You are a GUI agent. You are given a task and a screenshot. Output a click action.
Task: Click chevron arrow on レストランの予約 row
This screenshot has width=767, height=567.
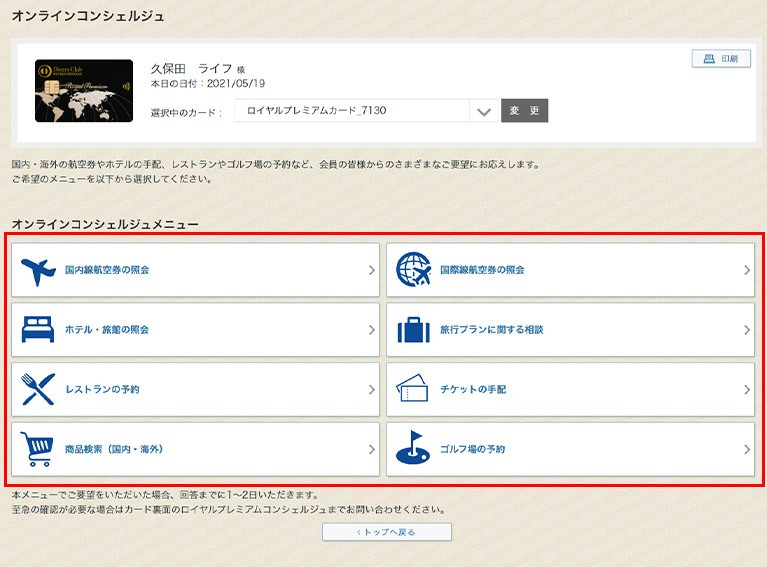click(x=372, y=389)
